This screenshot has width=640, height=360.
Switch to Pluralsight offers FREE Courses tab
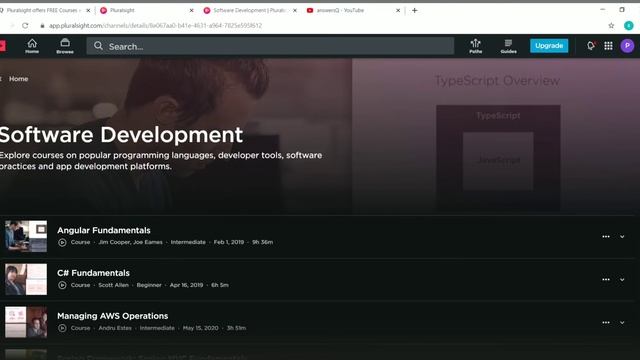pos(43,10)
